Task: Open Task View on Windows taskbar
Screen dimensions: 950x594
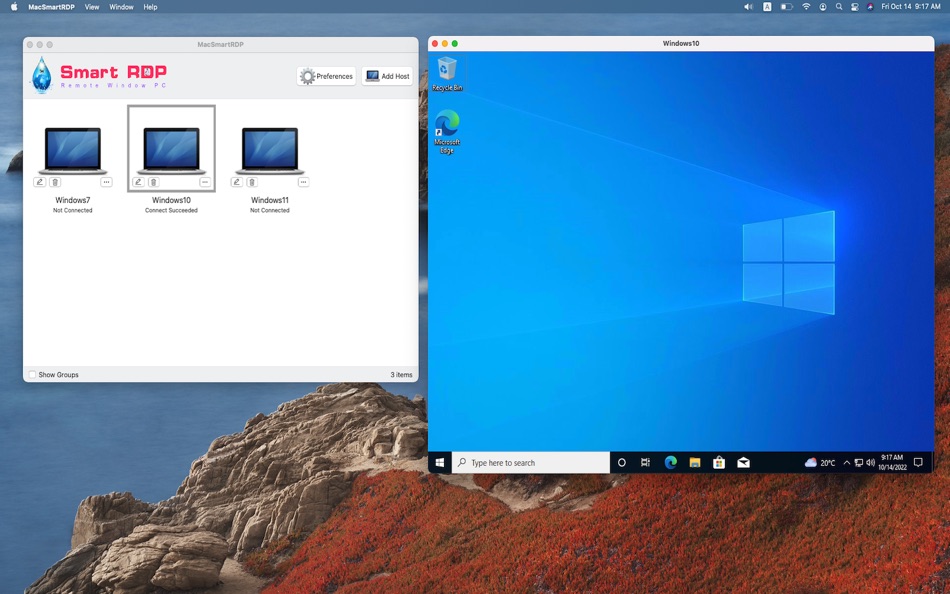Action: [x=645, y=462]
